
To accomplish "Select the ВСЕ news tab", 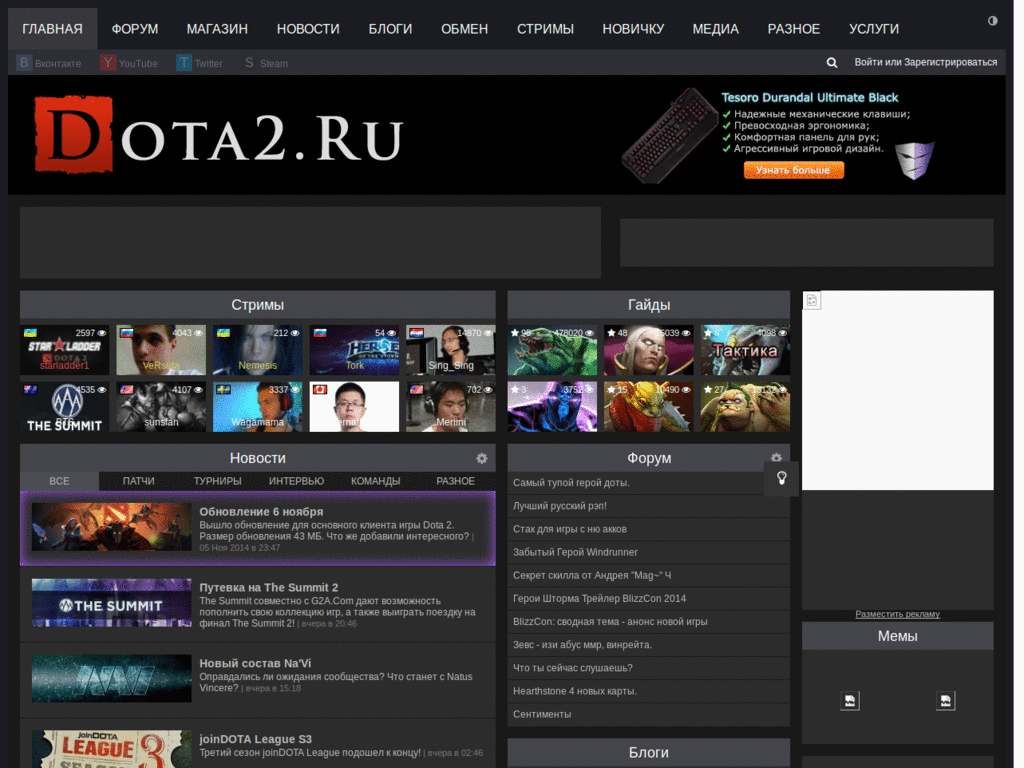I will point(59,481).
